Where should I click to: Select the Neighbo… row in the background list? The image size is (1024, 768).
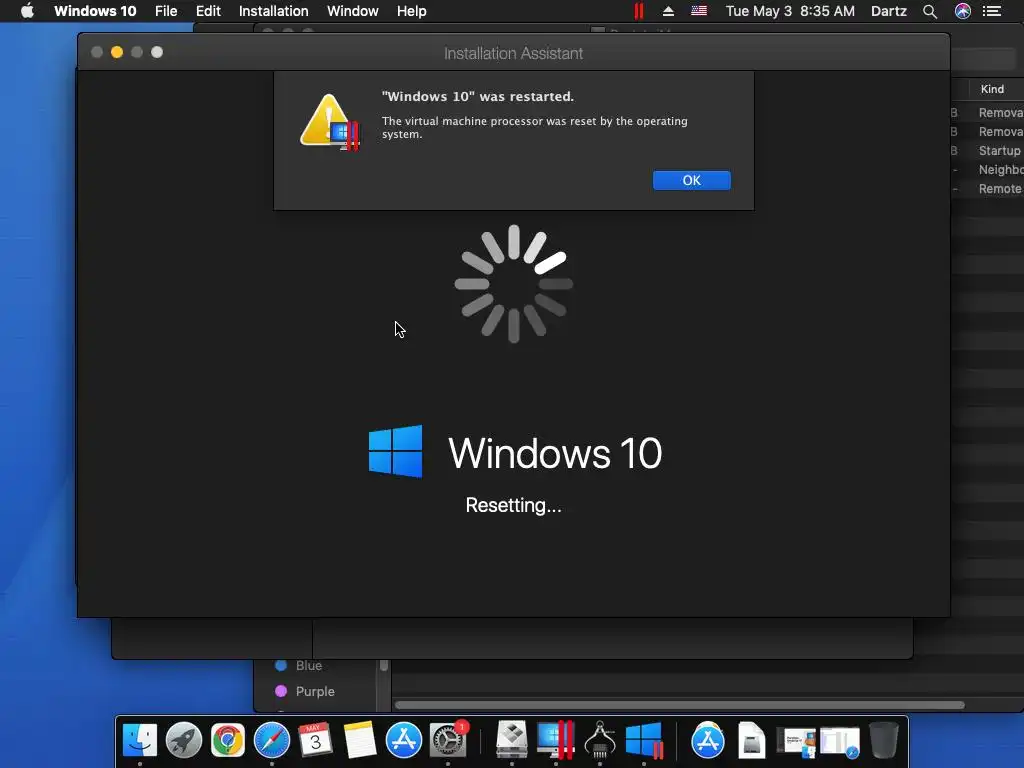[987, 169]
